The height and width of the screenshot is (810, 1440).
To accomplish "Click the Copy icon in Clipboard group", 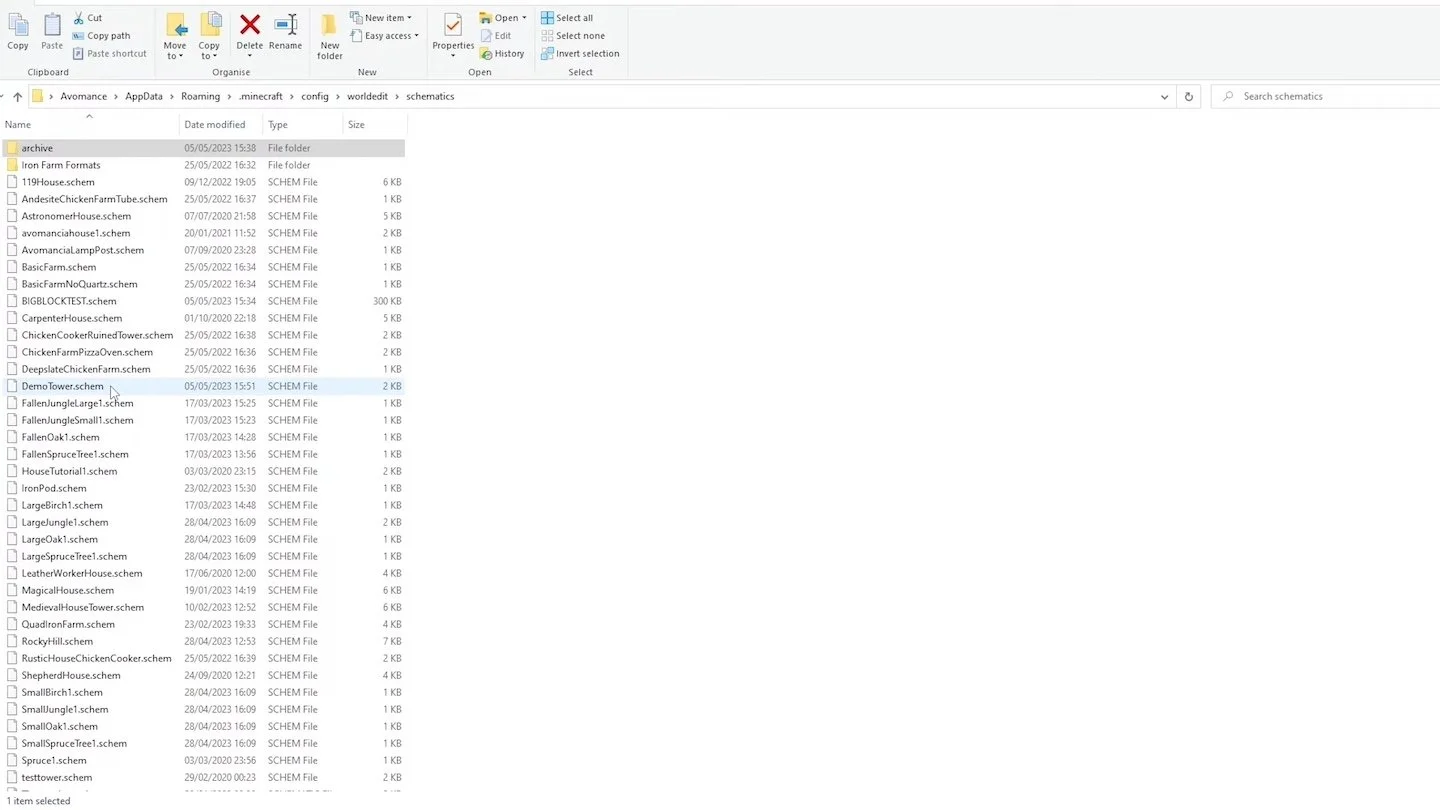I will [x=18, y=32].
